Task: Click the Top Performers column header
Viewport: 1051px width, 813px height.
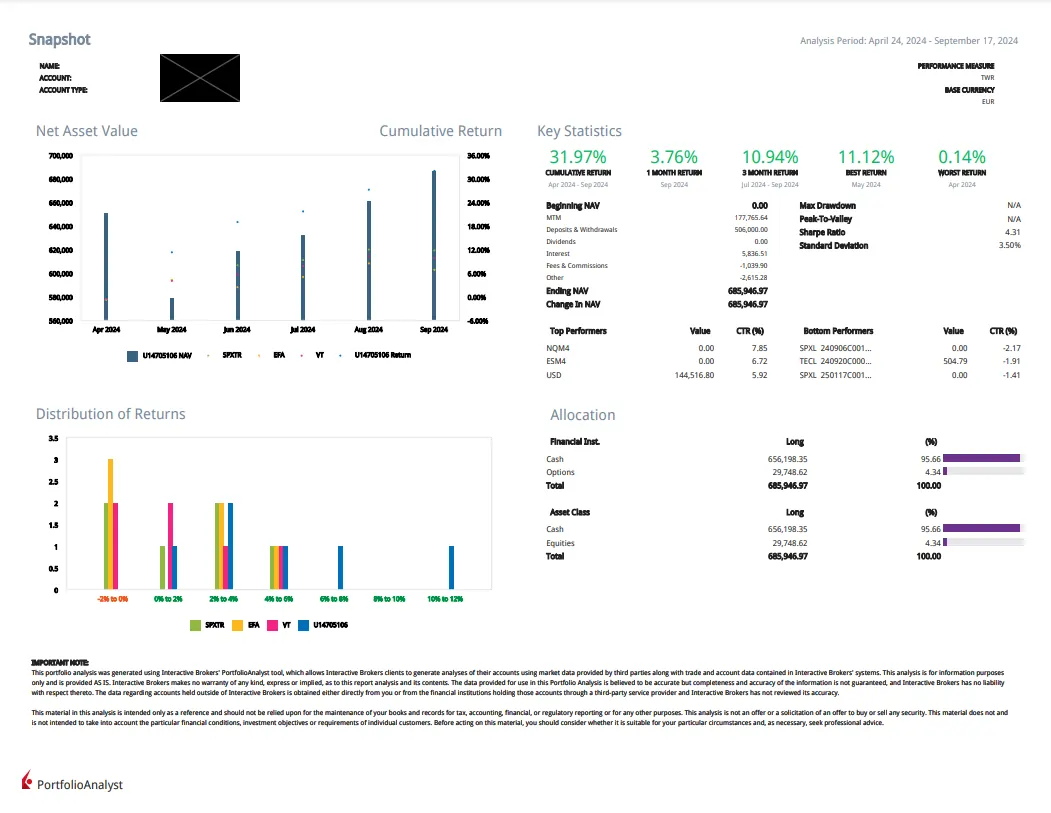Action: (578, 331)
